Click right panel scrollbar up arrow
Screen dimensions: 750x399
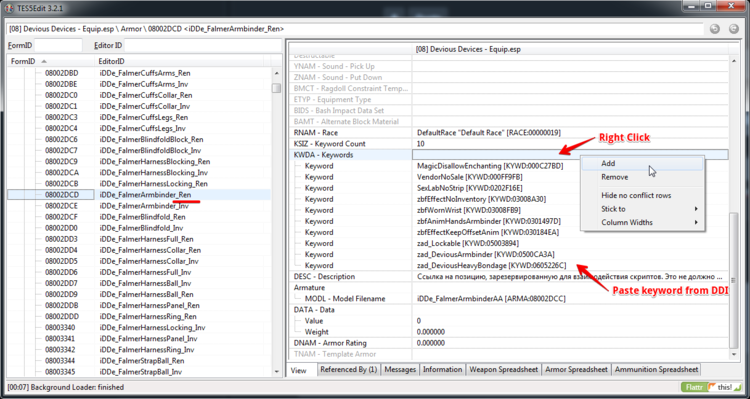coord(734,61)
